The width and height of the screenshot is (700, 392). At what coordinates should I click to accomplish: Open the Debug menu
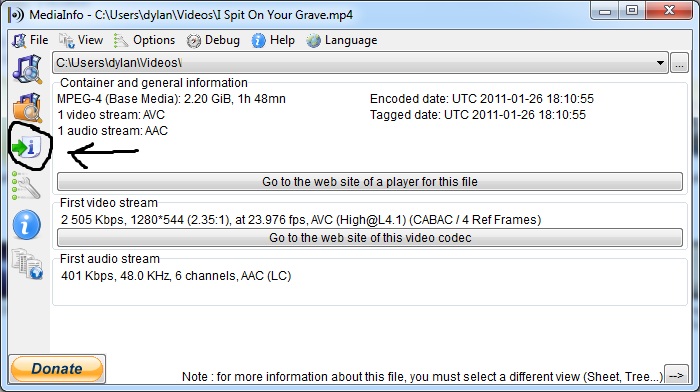pyautogui.click(x=213, y=40)
